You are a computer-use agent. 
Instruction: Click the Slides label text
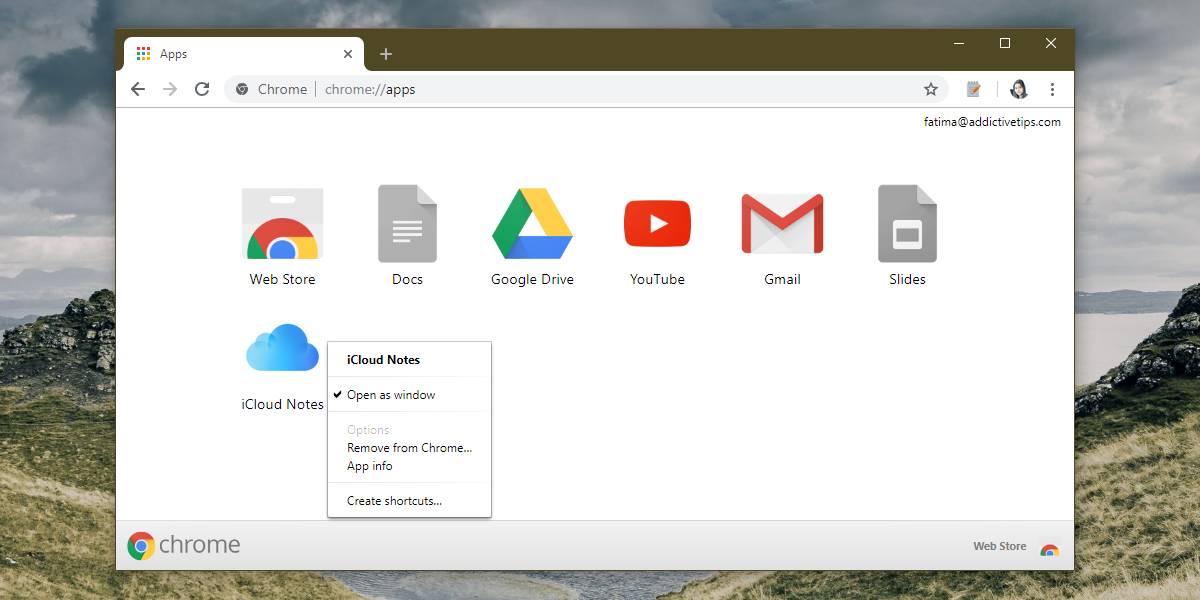(907, 279)
